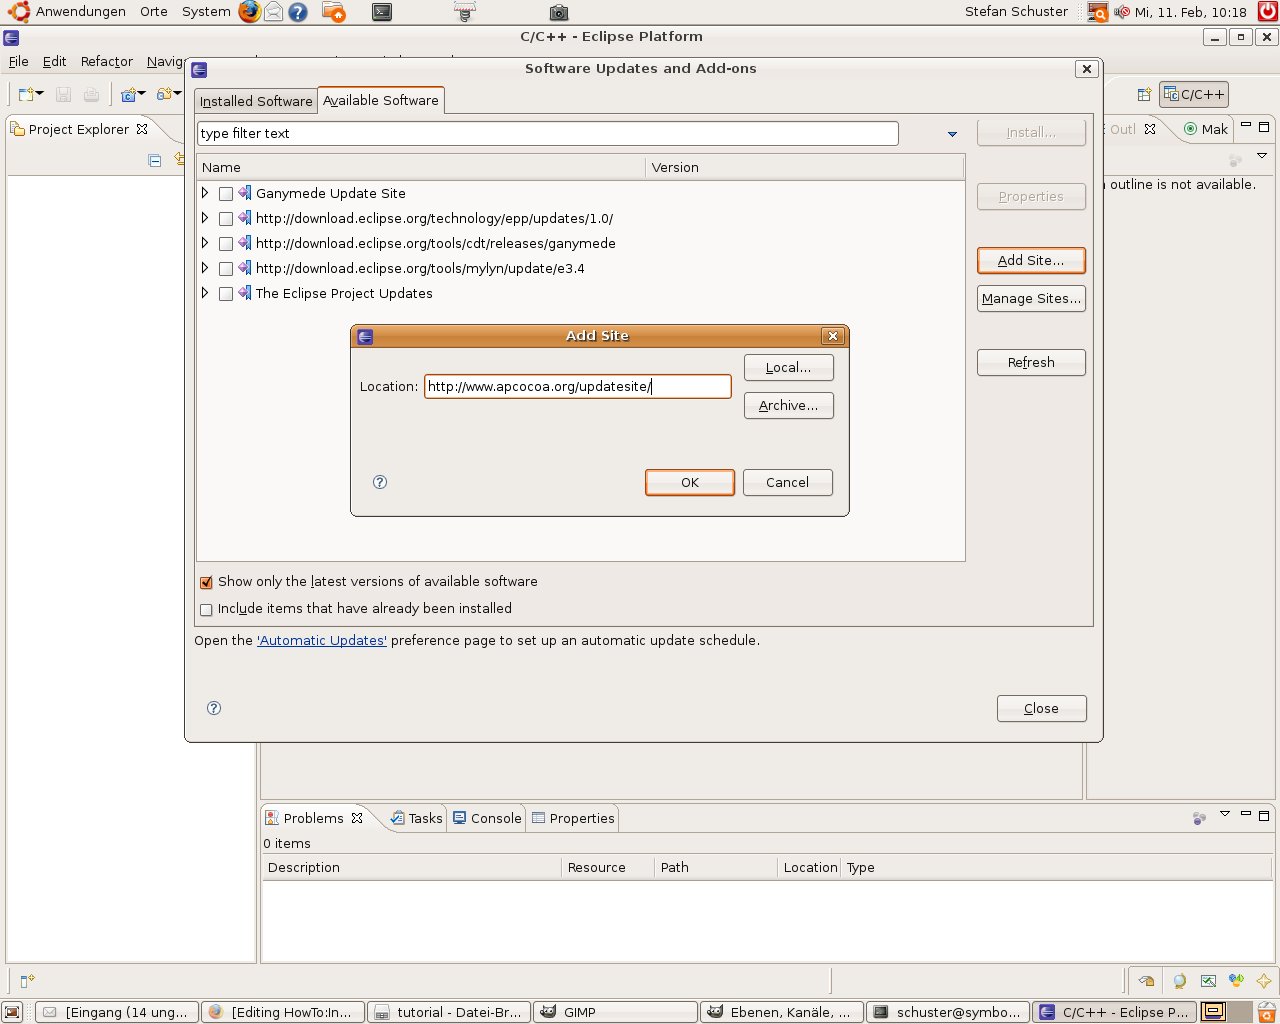Click the trash icon in bottom panel
This screenshot has height=1024, width=1280.
[1267, 1012]
